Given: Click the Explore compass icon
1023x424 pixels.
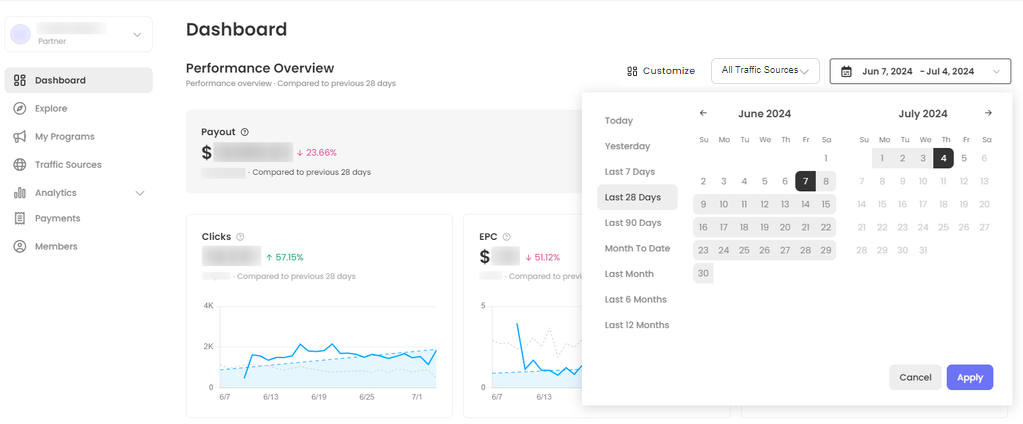Looking at the screenshot, I should (x=20, y=108).
